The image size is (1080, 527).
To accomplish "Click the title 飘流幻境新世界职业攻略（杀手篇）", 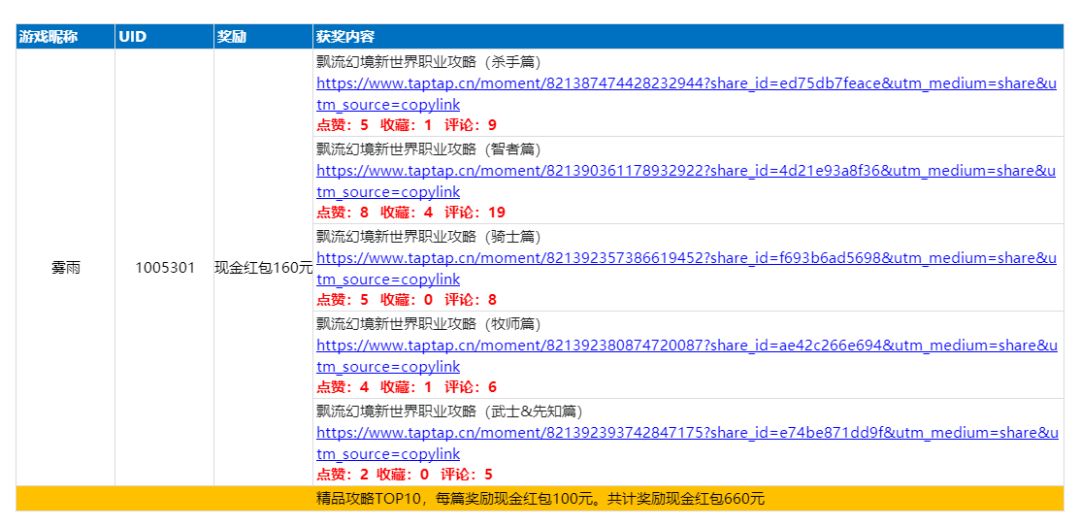I will coord(428,62).
